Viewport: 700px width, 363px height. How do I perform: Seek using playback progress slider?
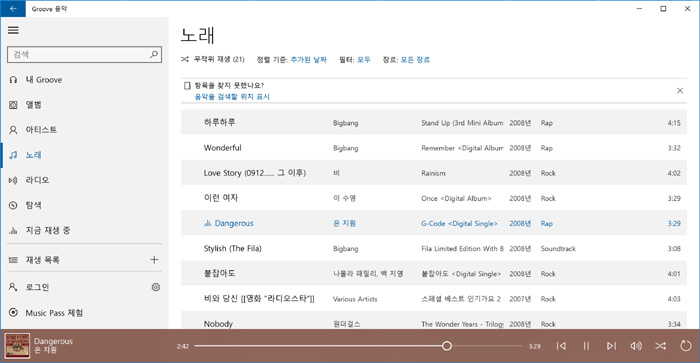point(358,346)
